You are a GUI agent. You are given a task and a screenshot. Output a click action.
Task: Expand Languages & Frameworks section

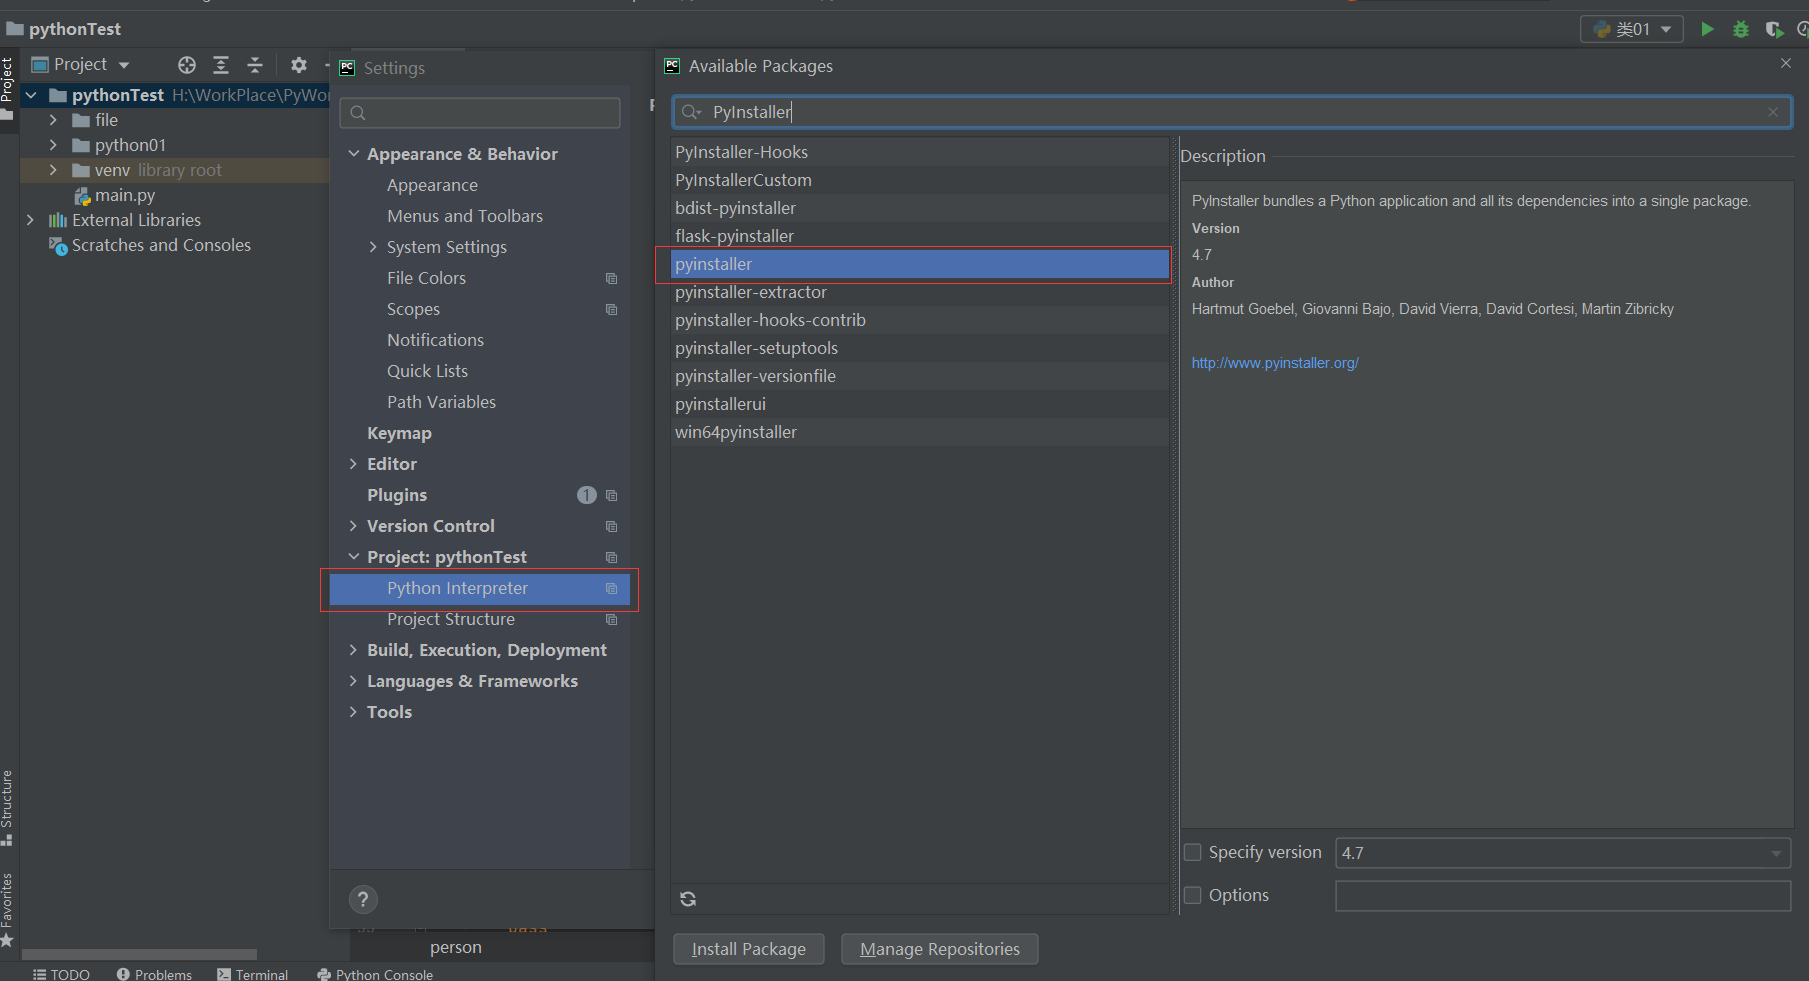(353, 681)
